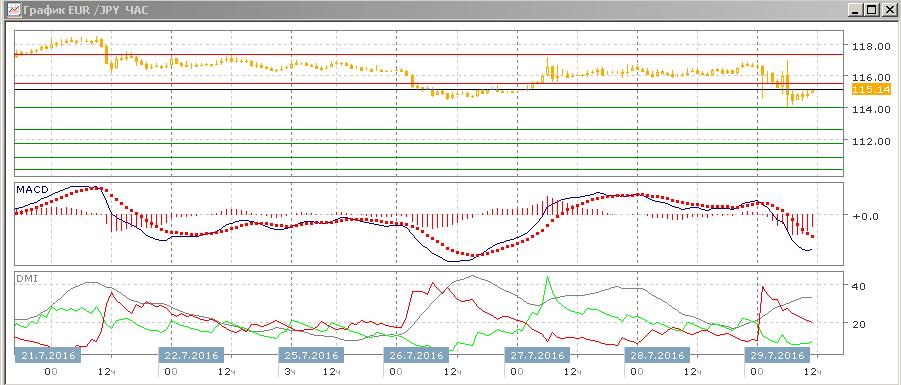901x385 pixels.
Task: Click the +0.0 MACD axis label
Action: click(865, 216)
